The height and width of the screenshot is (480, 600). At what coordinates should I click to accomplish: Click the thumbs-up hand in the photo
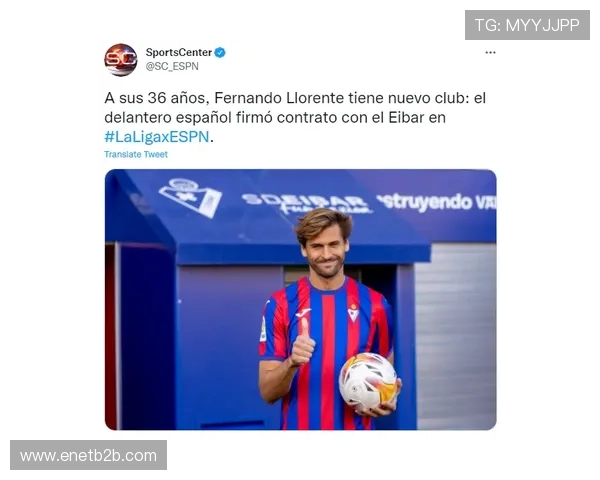coord(303,343)
